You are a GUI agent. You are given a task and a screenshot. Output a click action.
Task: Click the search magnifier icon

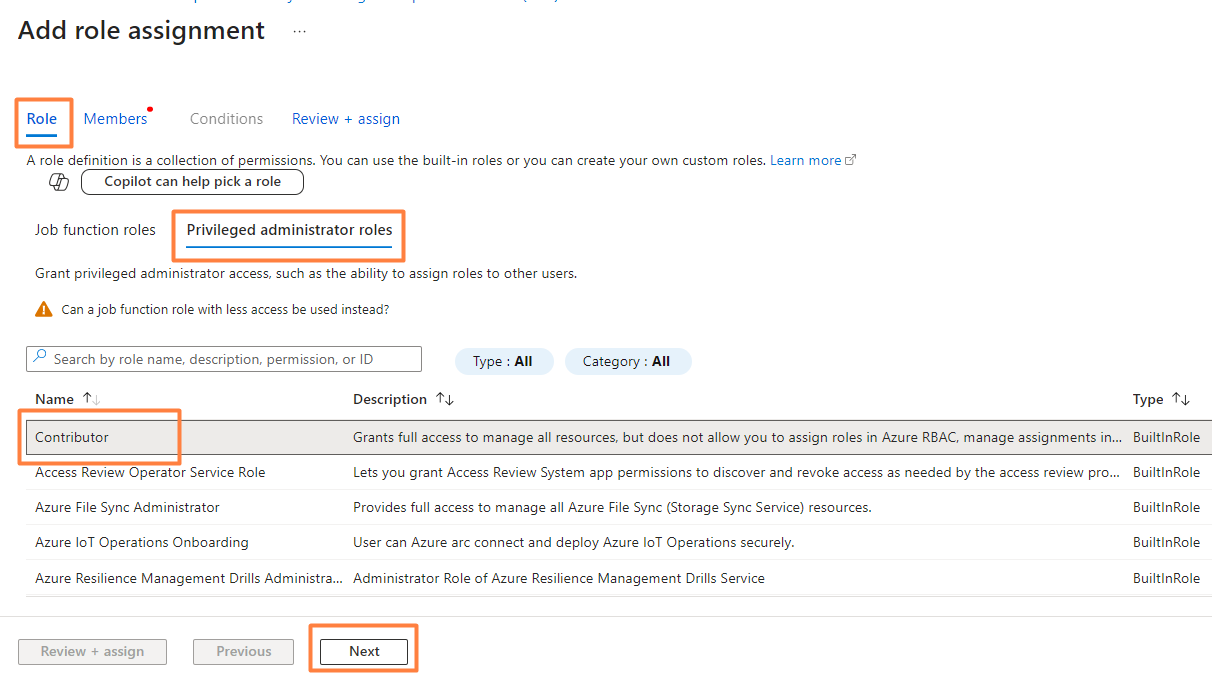(40, 358)
